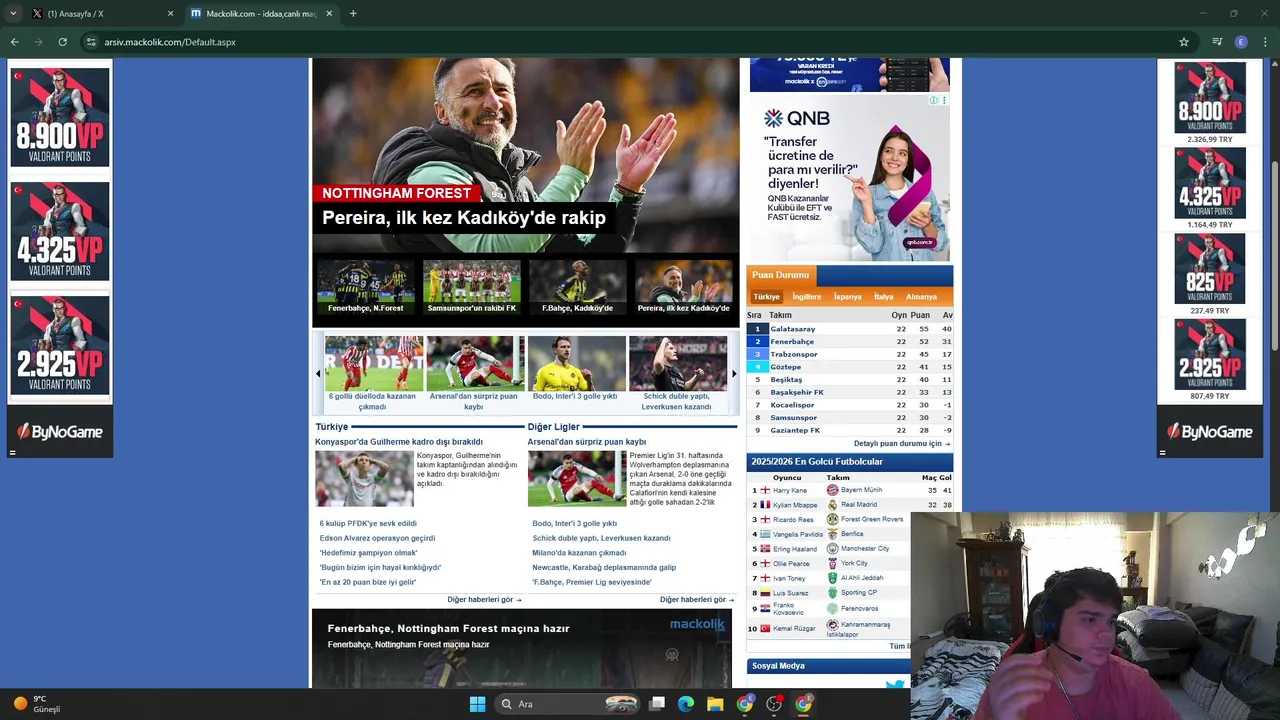Close the Anasayfa / X tab

170,14
